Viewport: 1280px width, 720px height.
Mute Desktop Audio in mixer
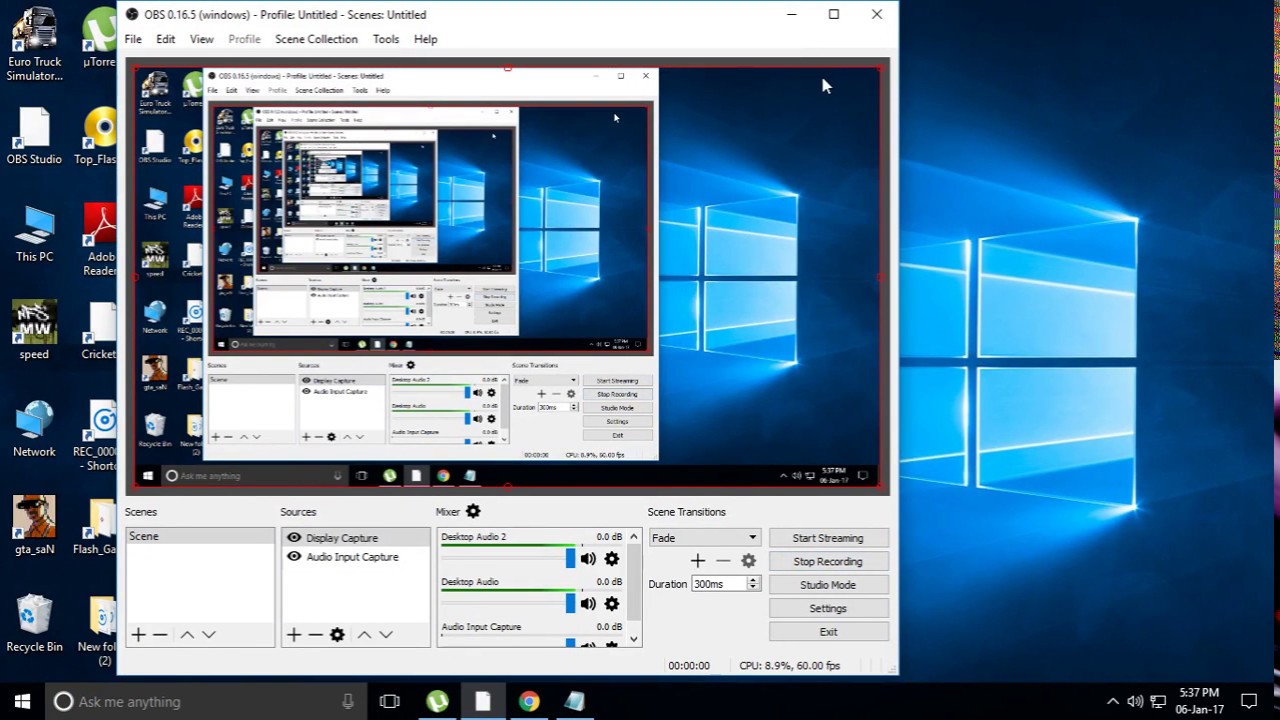tap(588, 604)
